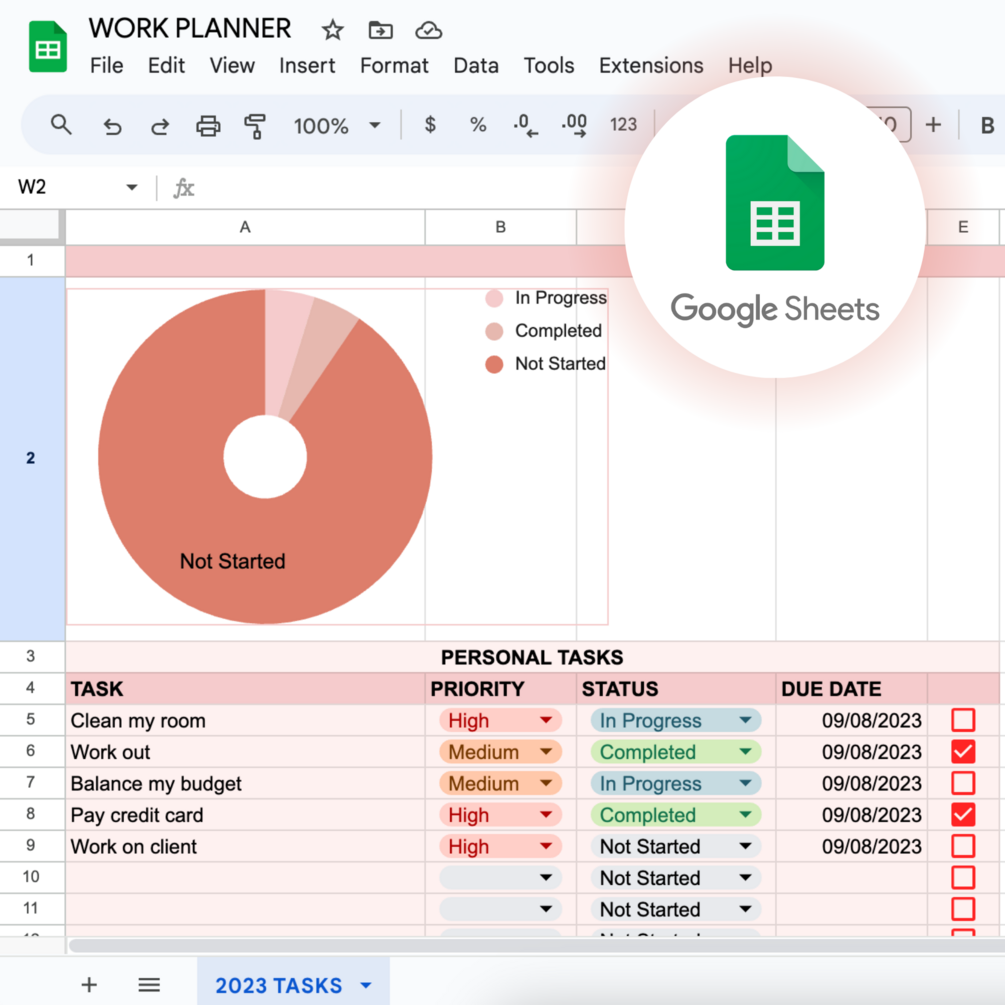Viewport: 1005px width, 1005px height.
Task: Add a new sheet with the plus button
Action: pos(88,984)
